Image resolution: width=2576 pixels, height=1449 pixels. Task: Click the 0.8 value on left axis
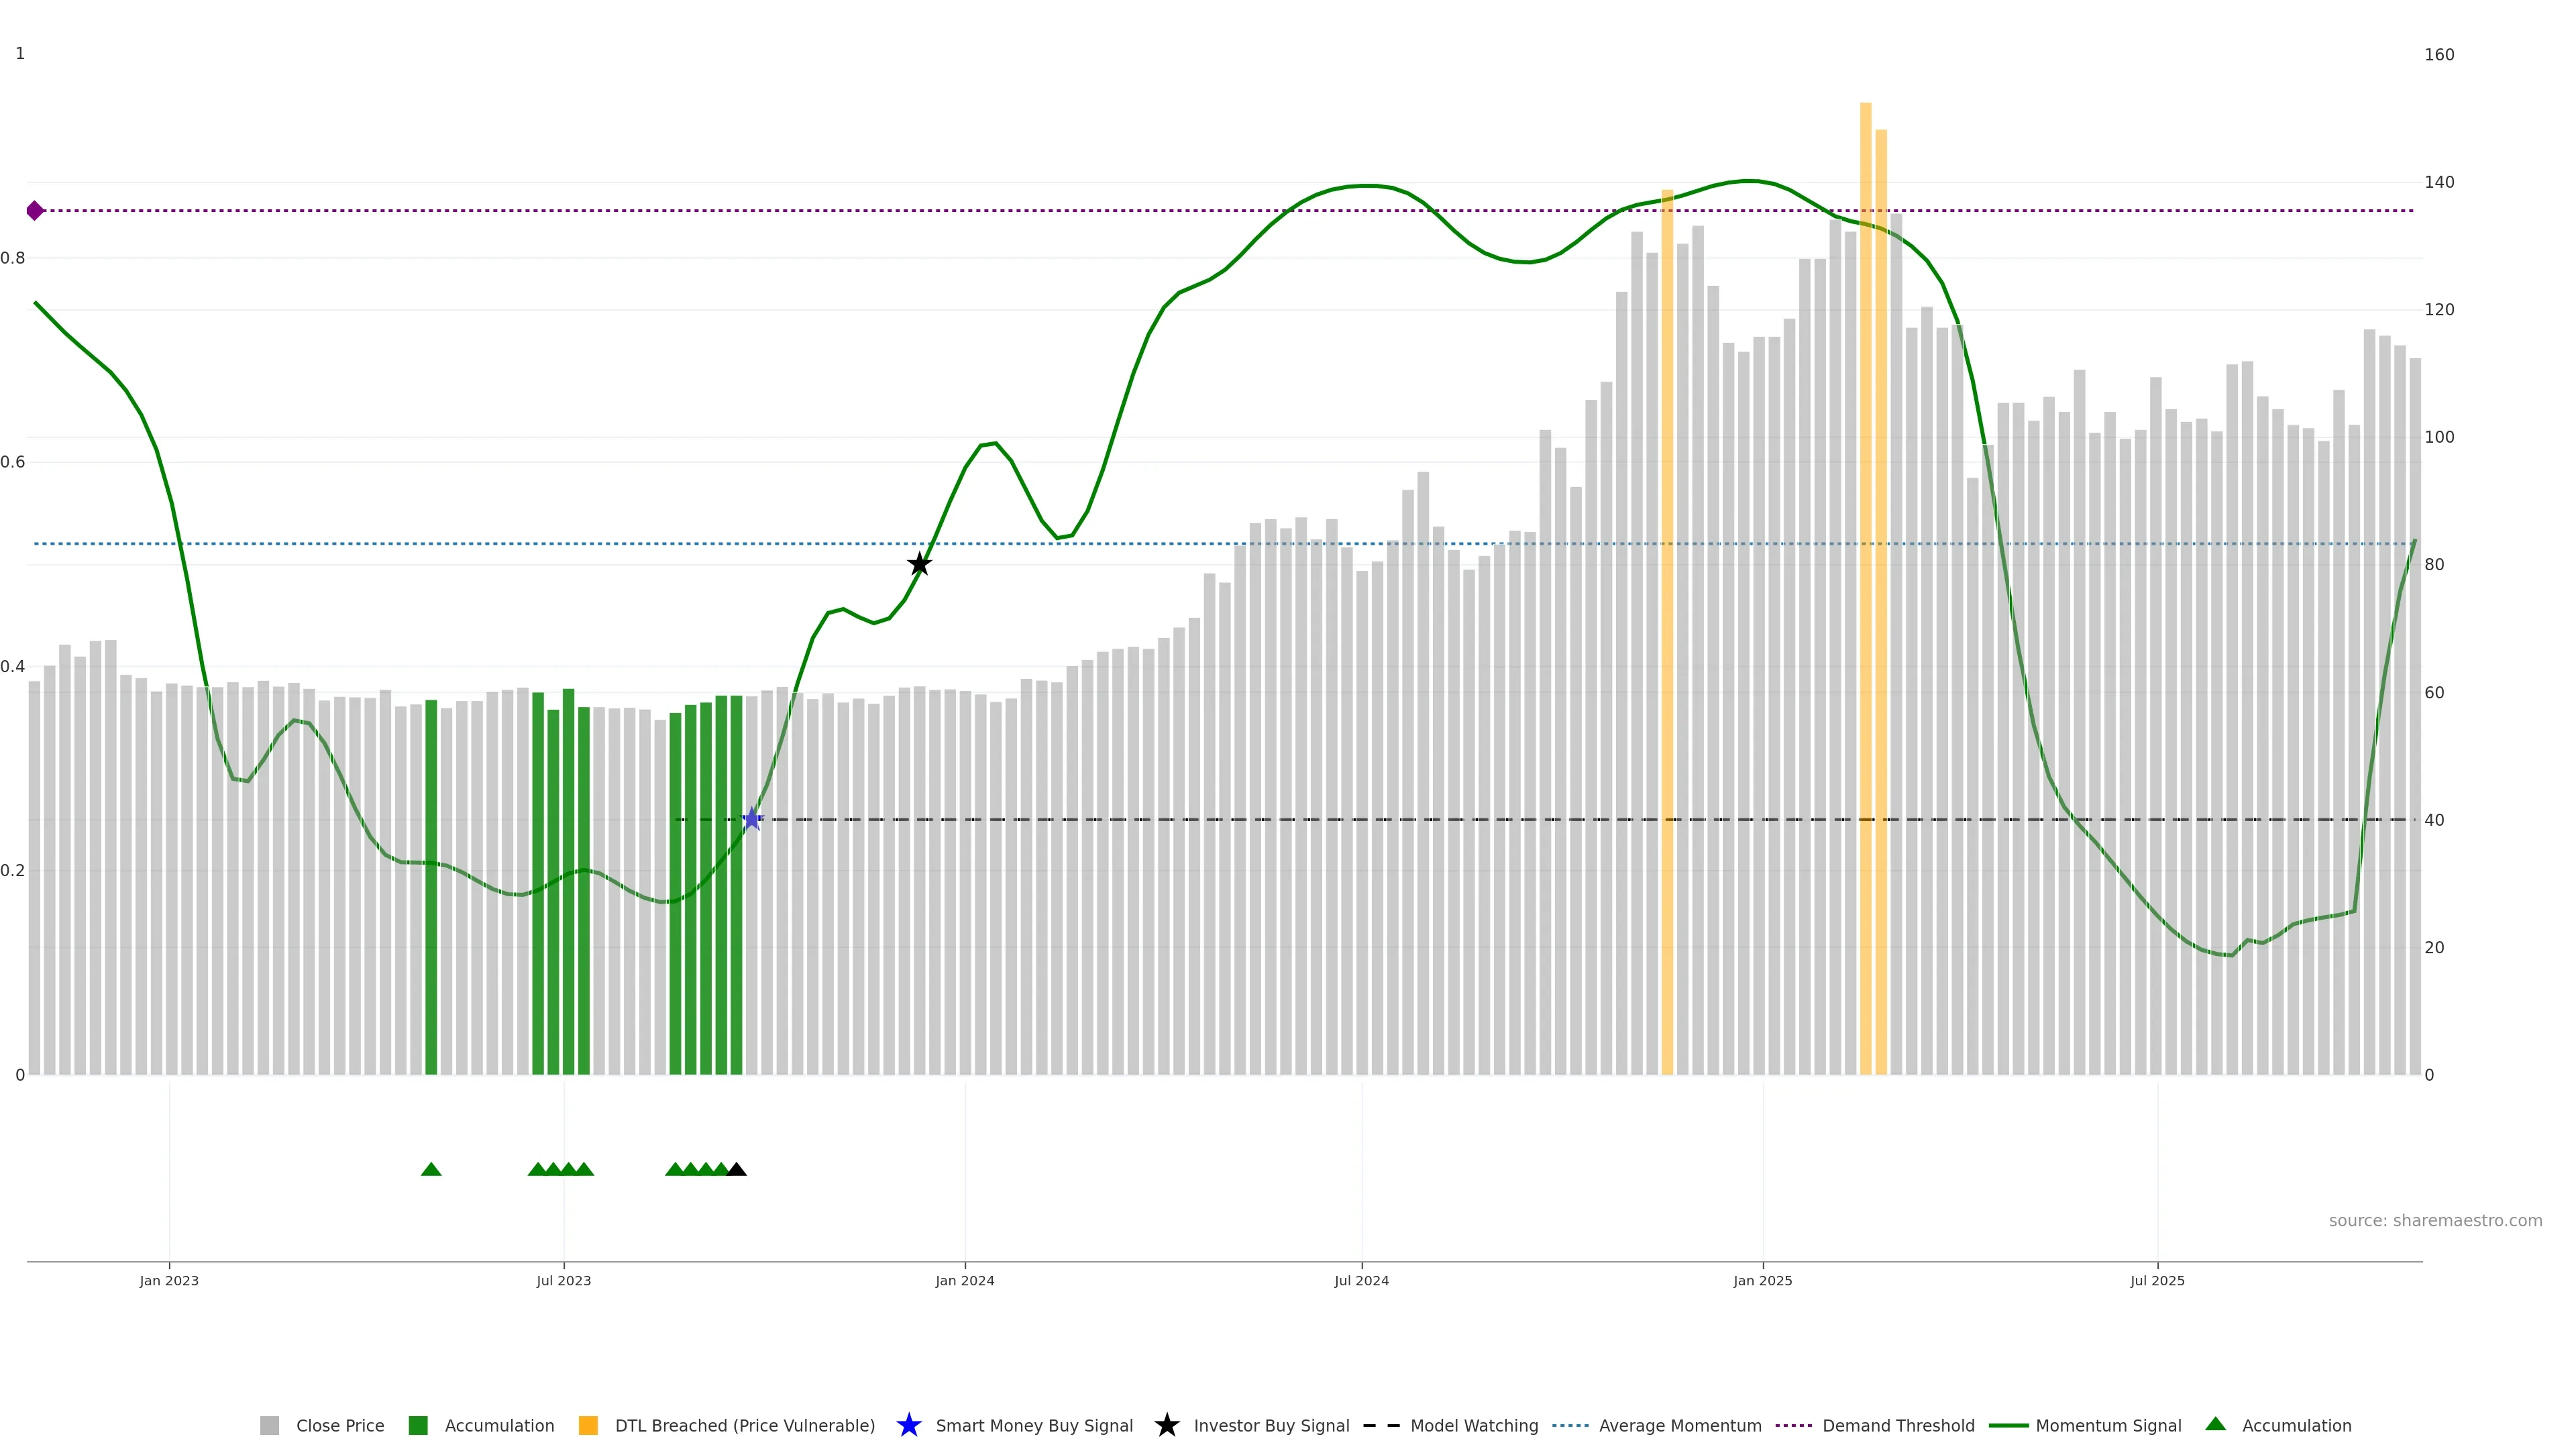13,258
